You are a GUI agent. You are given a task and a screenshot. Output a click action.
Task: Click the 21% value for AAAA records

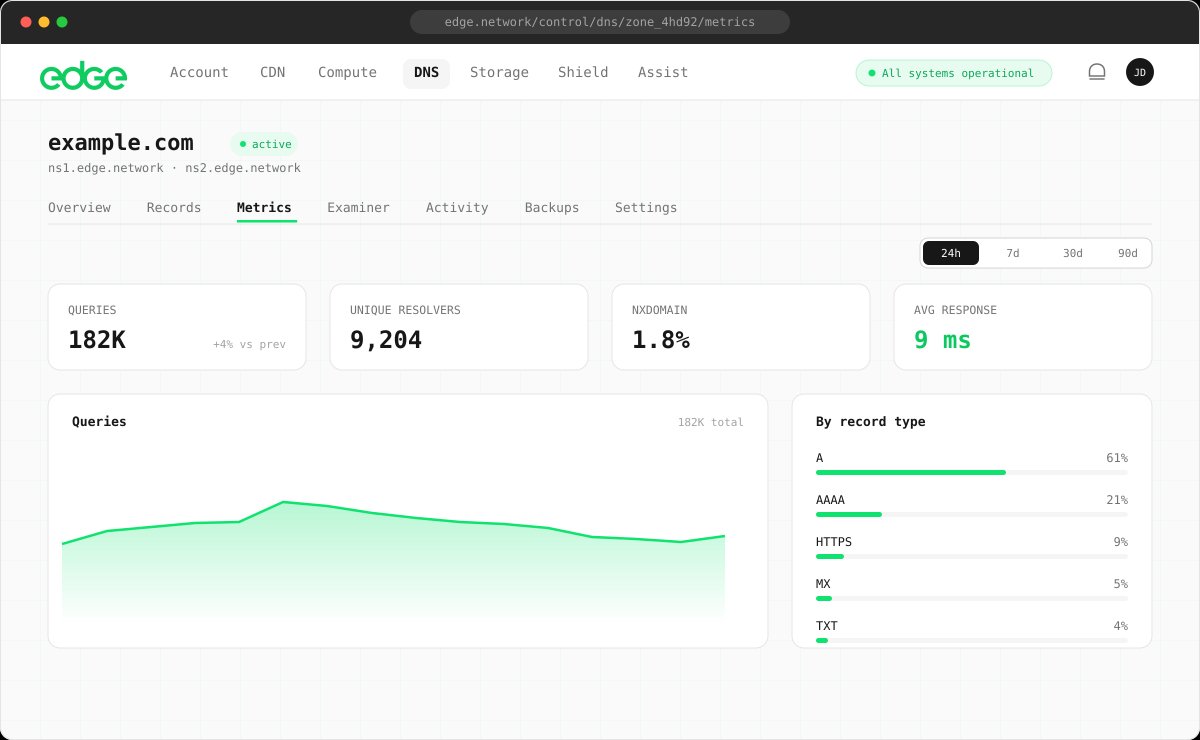(1116, 500)
